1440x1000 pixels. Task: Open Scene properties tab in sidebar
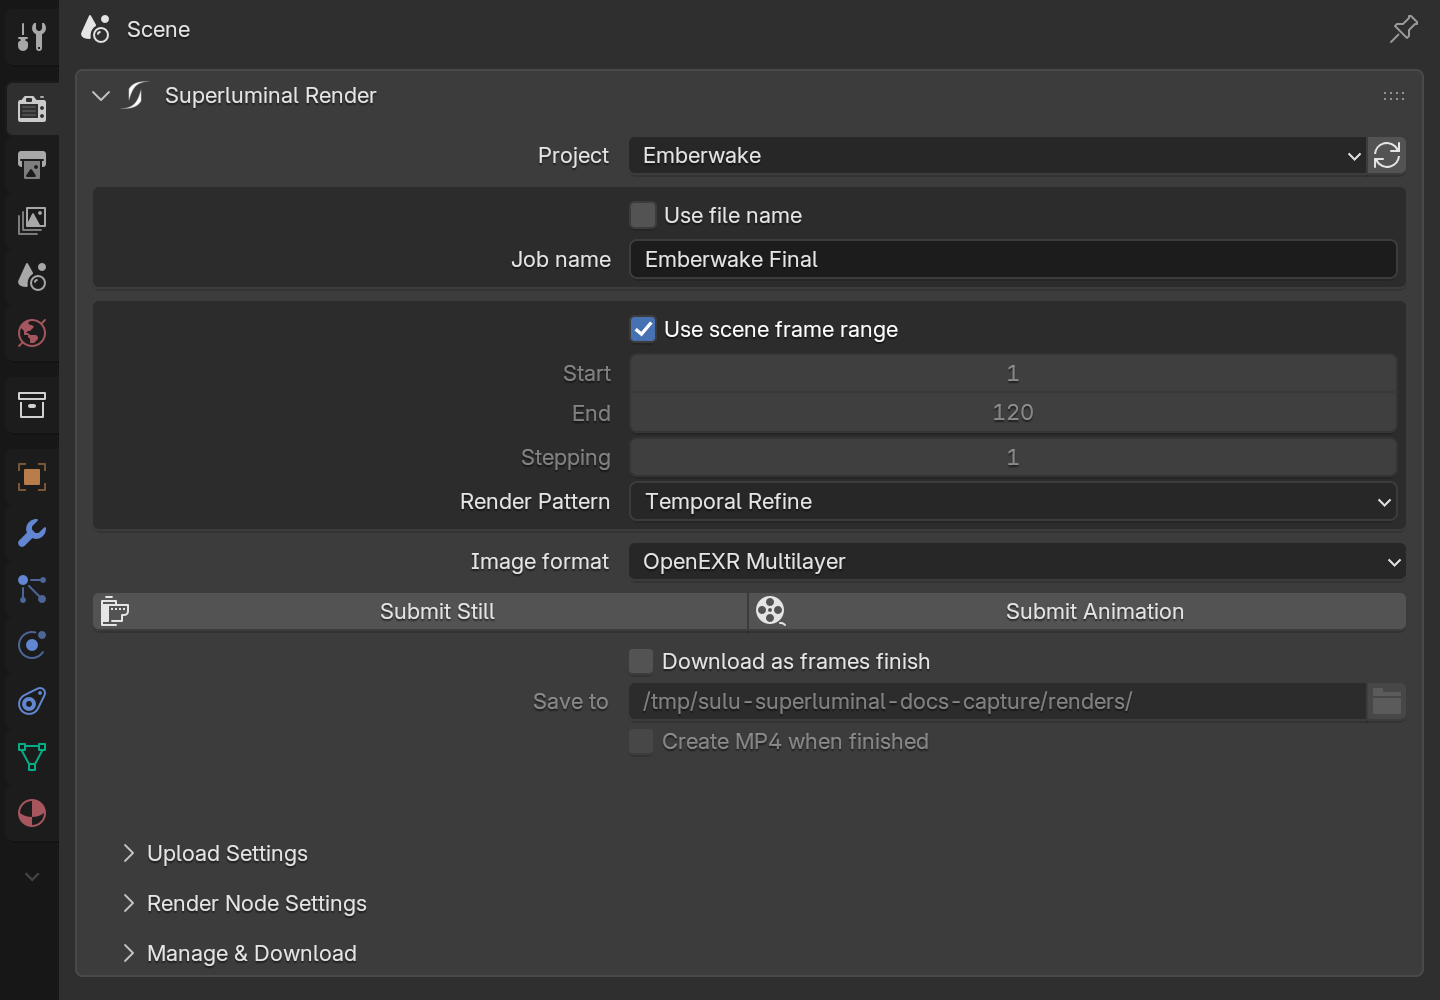coord(32,276)
